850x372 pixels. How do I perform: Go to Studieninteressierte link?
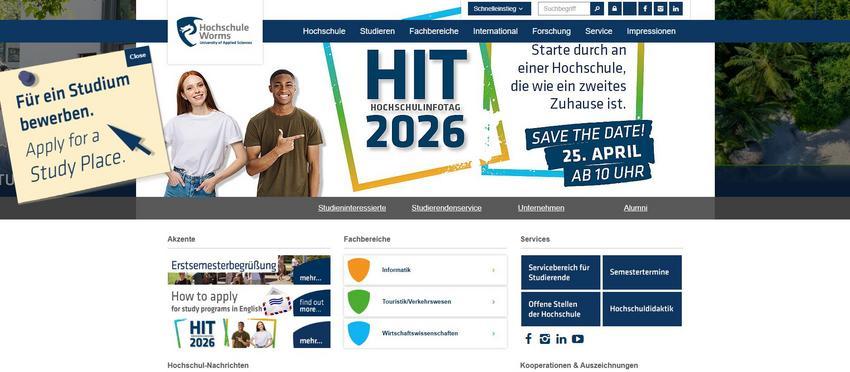[x=352, y=208]
